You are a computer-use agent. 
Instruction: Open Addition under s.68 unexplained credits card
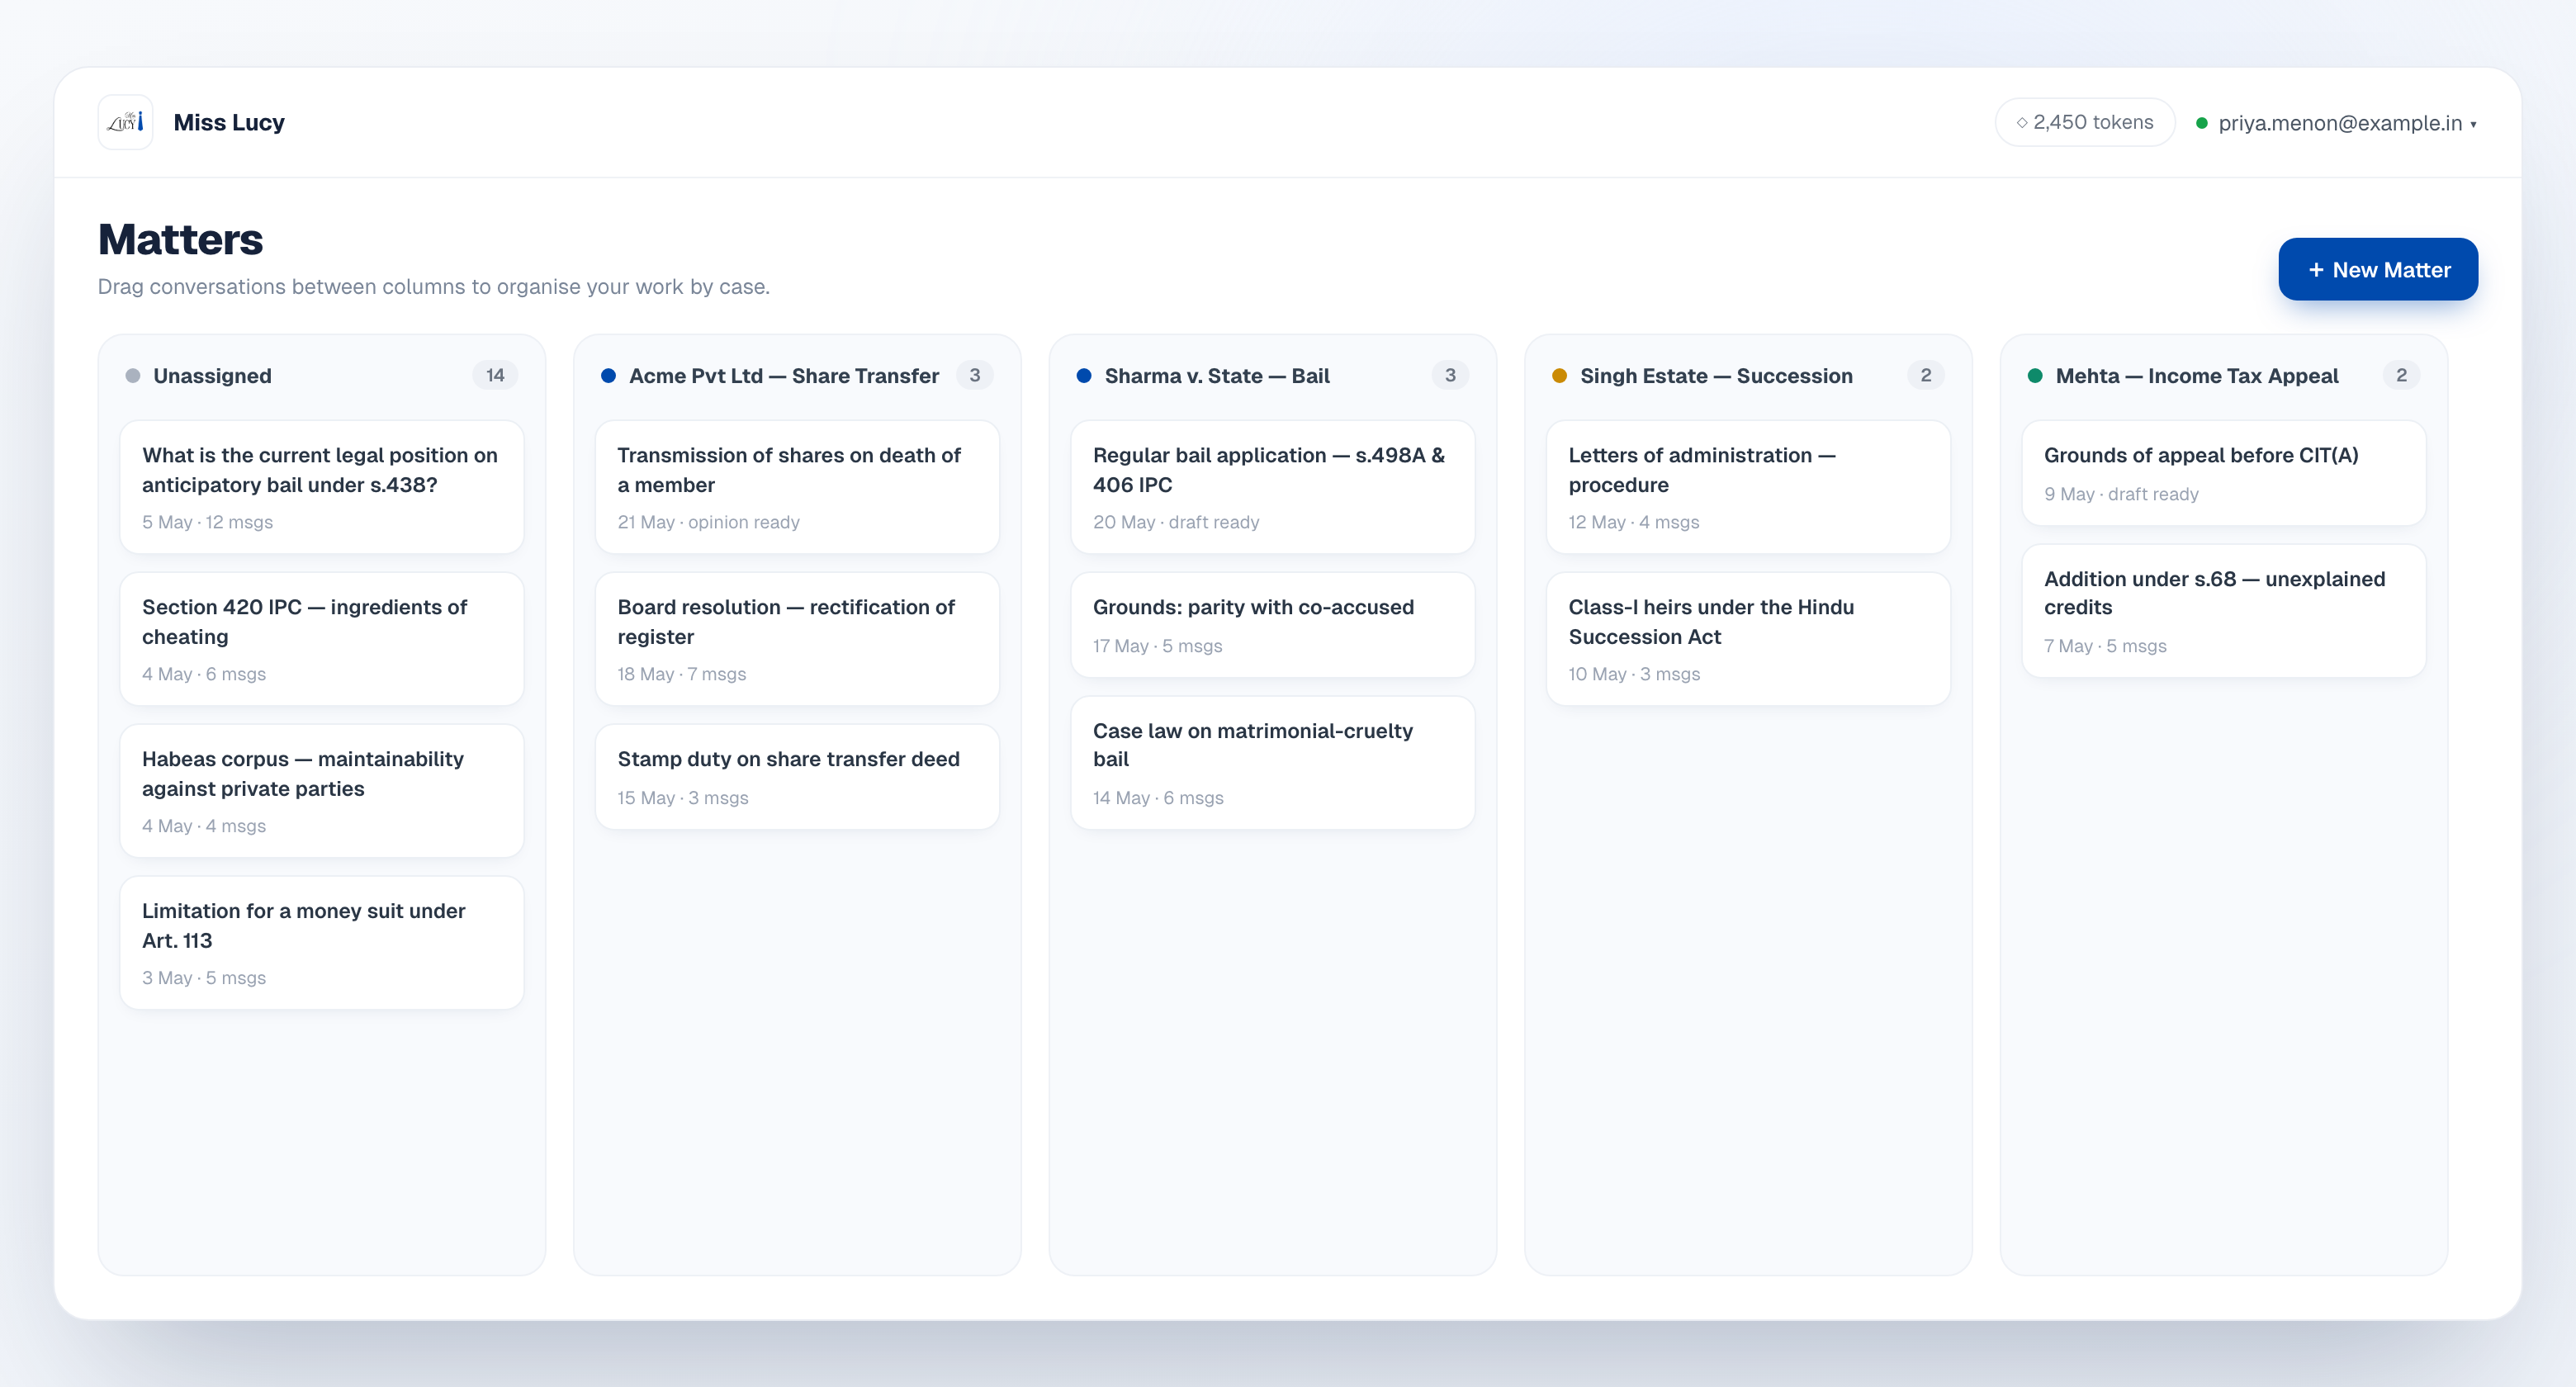pyautogui.click(x=2224, y=611)
